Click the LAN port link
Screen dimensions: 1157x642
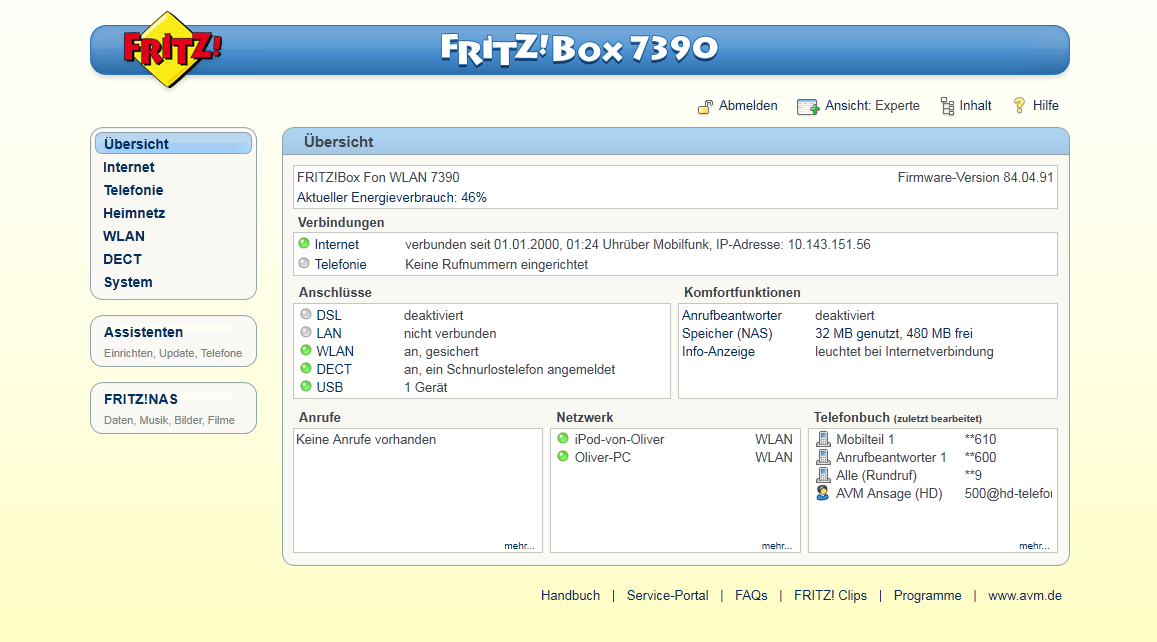click(x=329, y=333)
